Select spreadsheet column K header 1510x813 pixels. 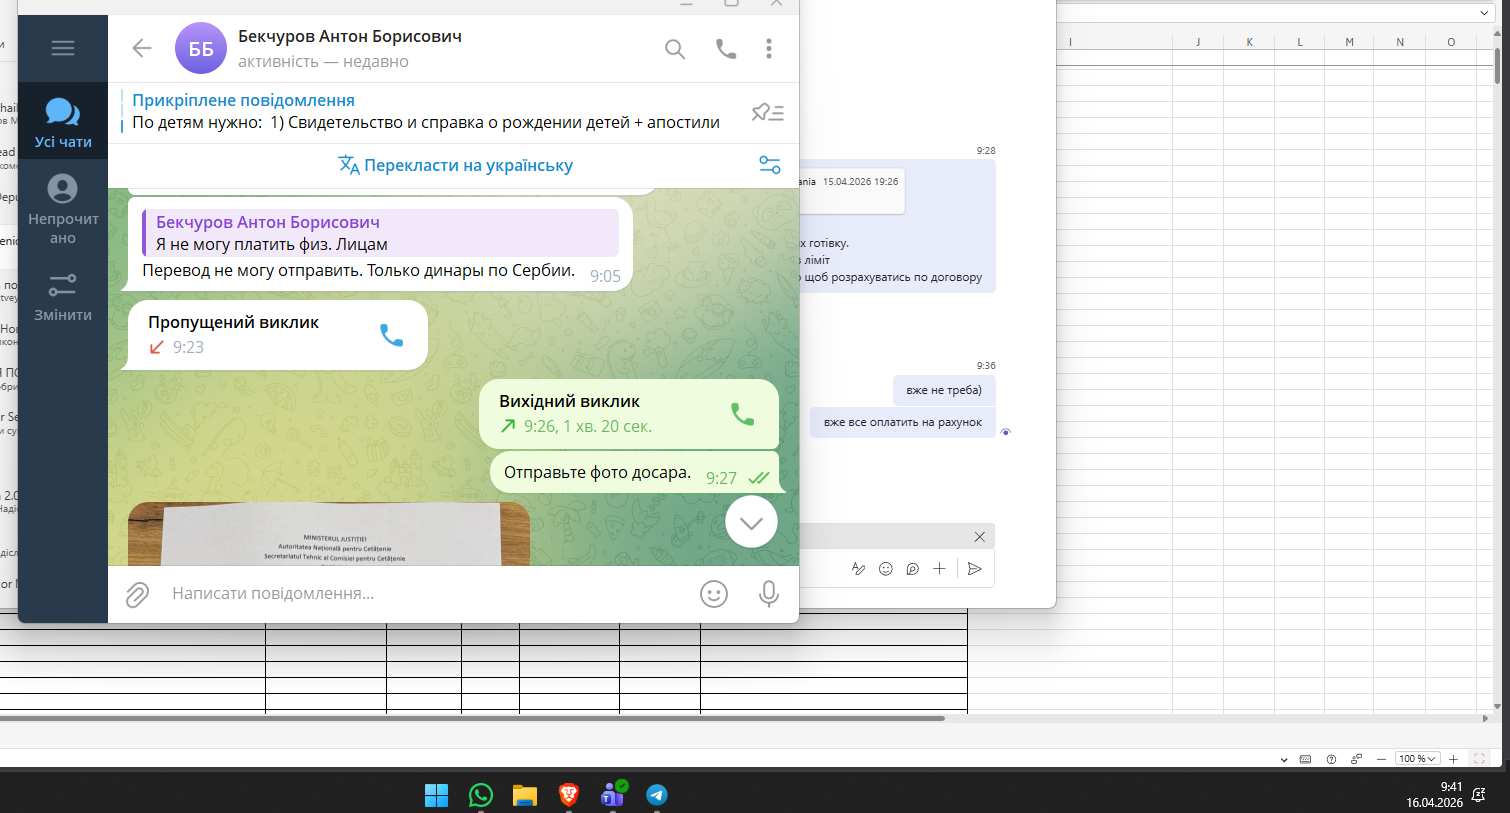[x=1249, y=42]
